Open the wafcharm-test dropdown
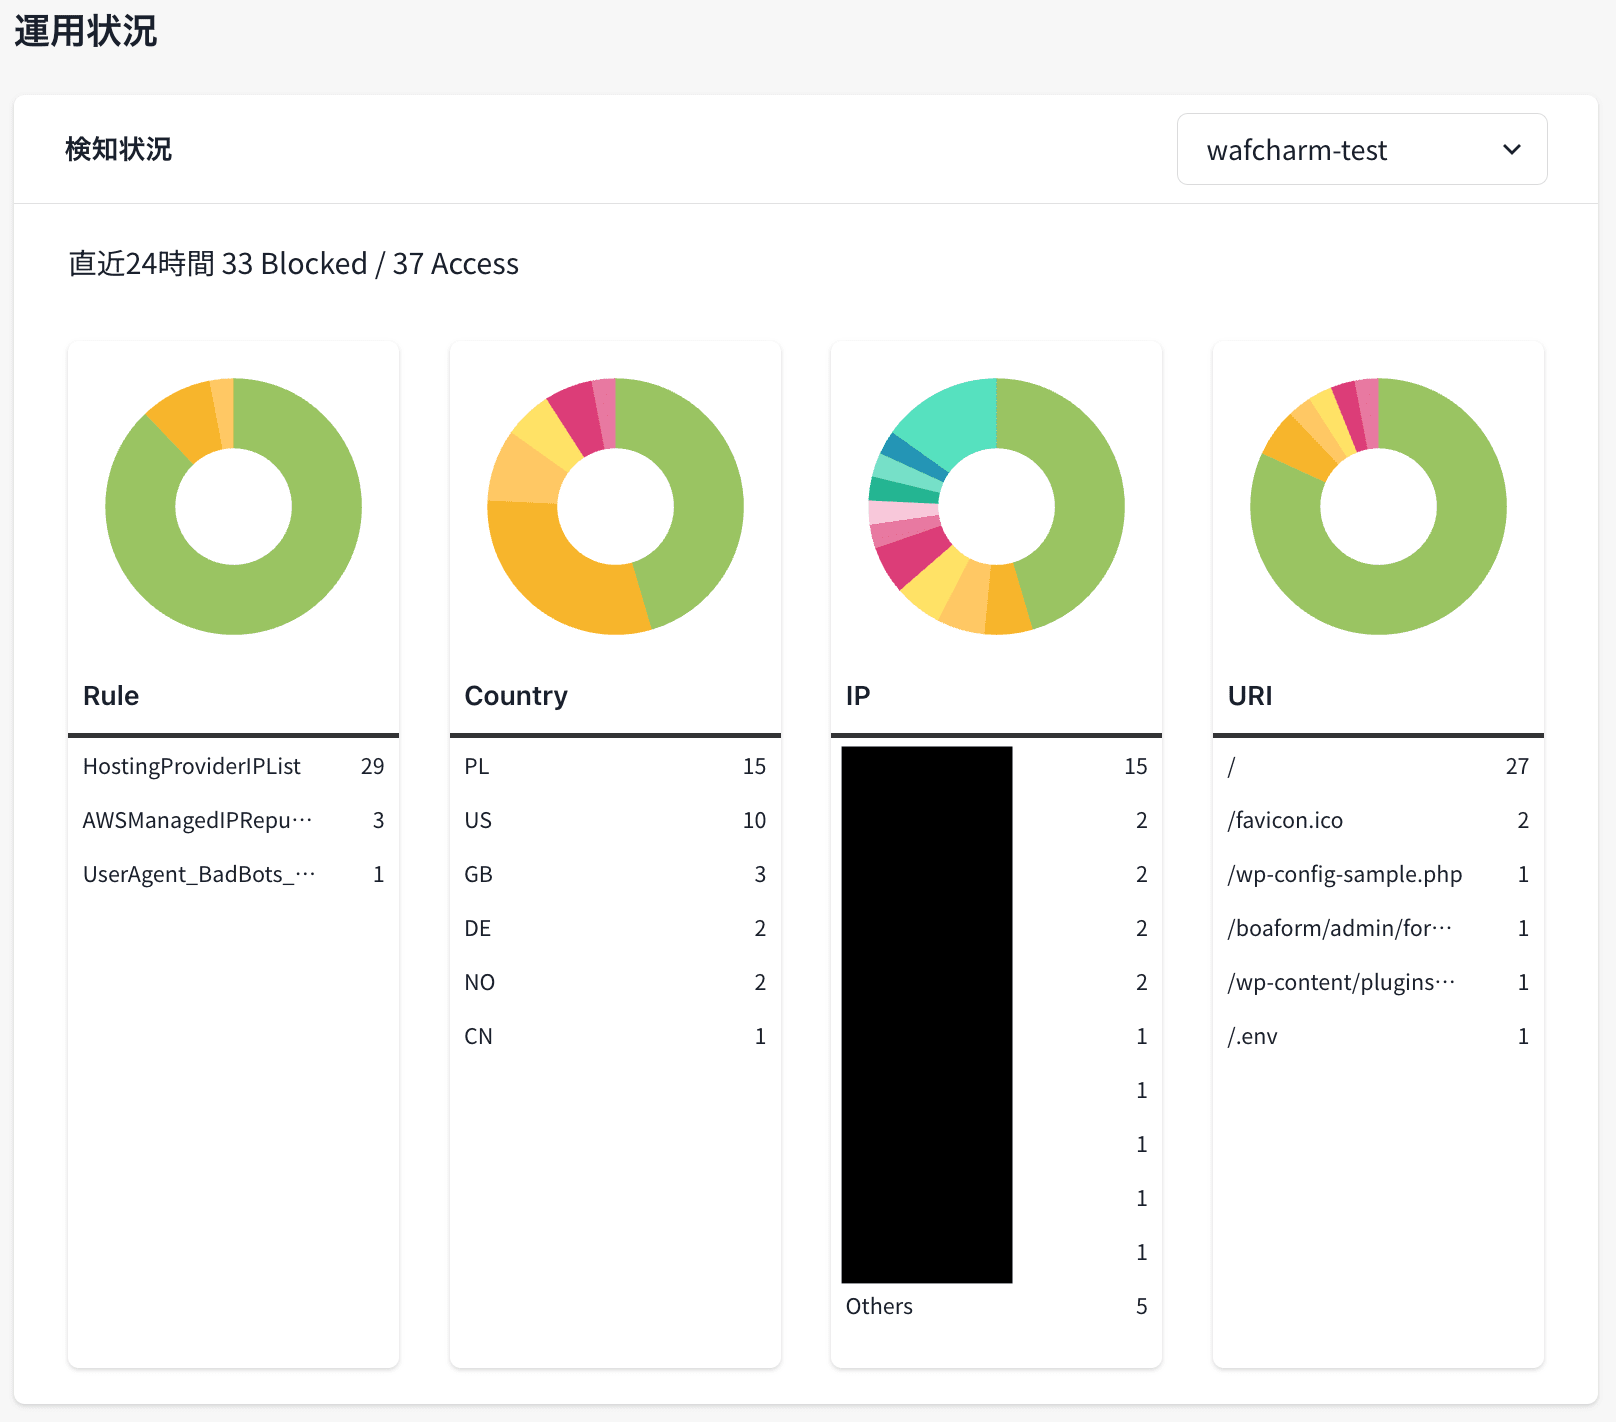1616x1422 pixels. pyautogui.click(x=1360, y=150)
